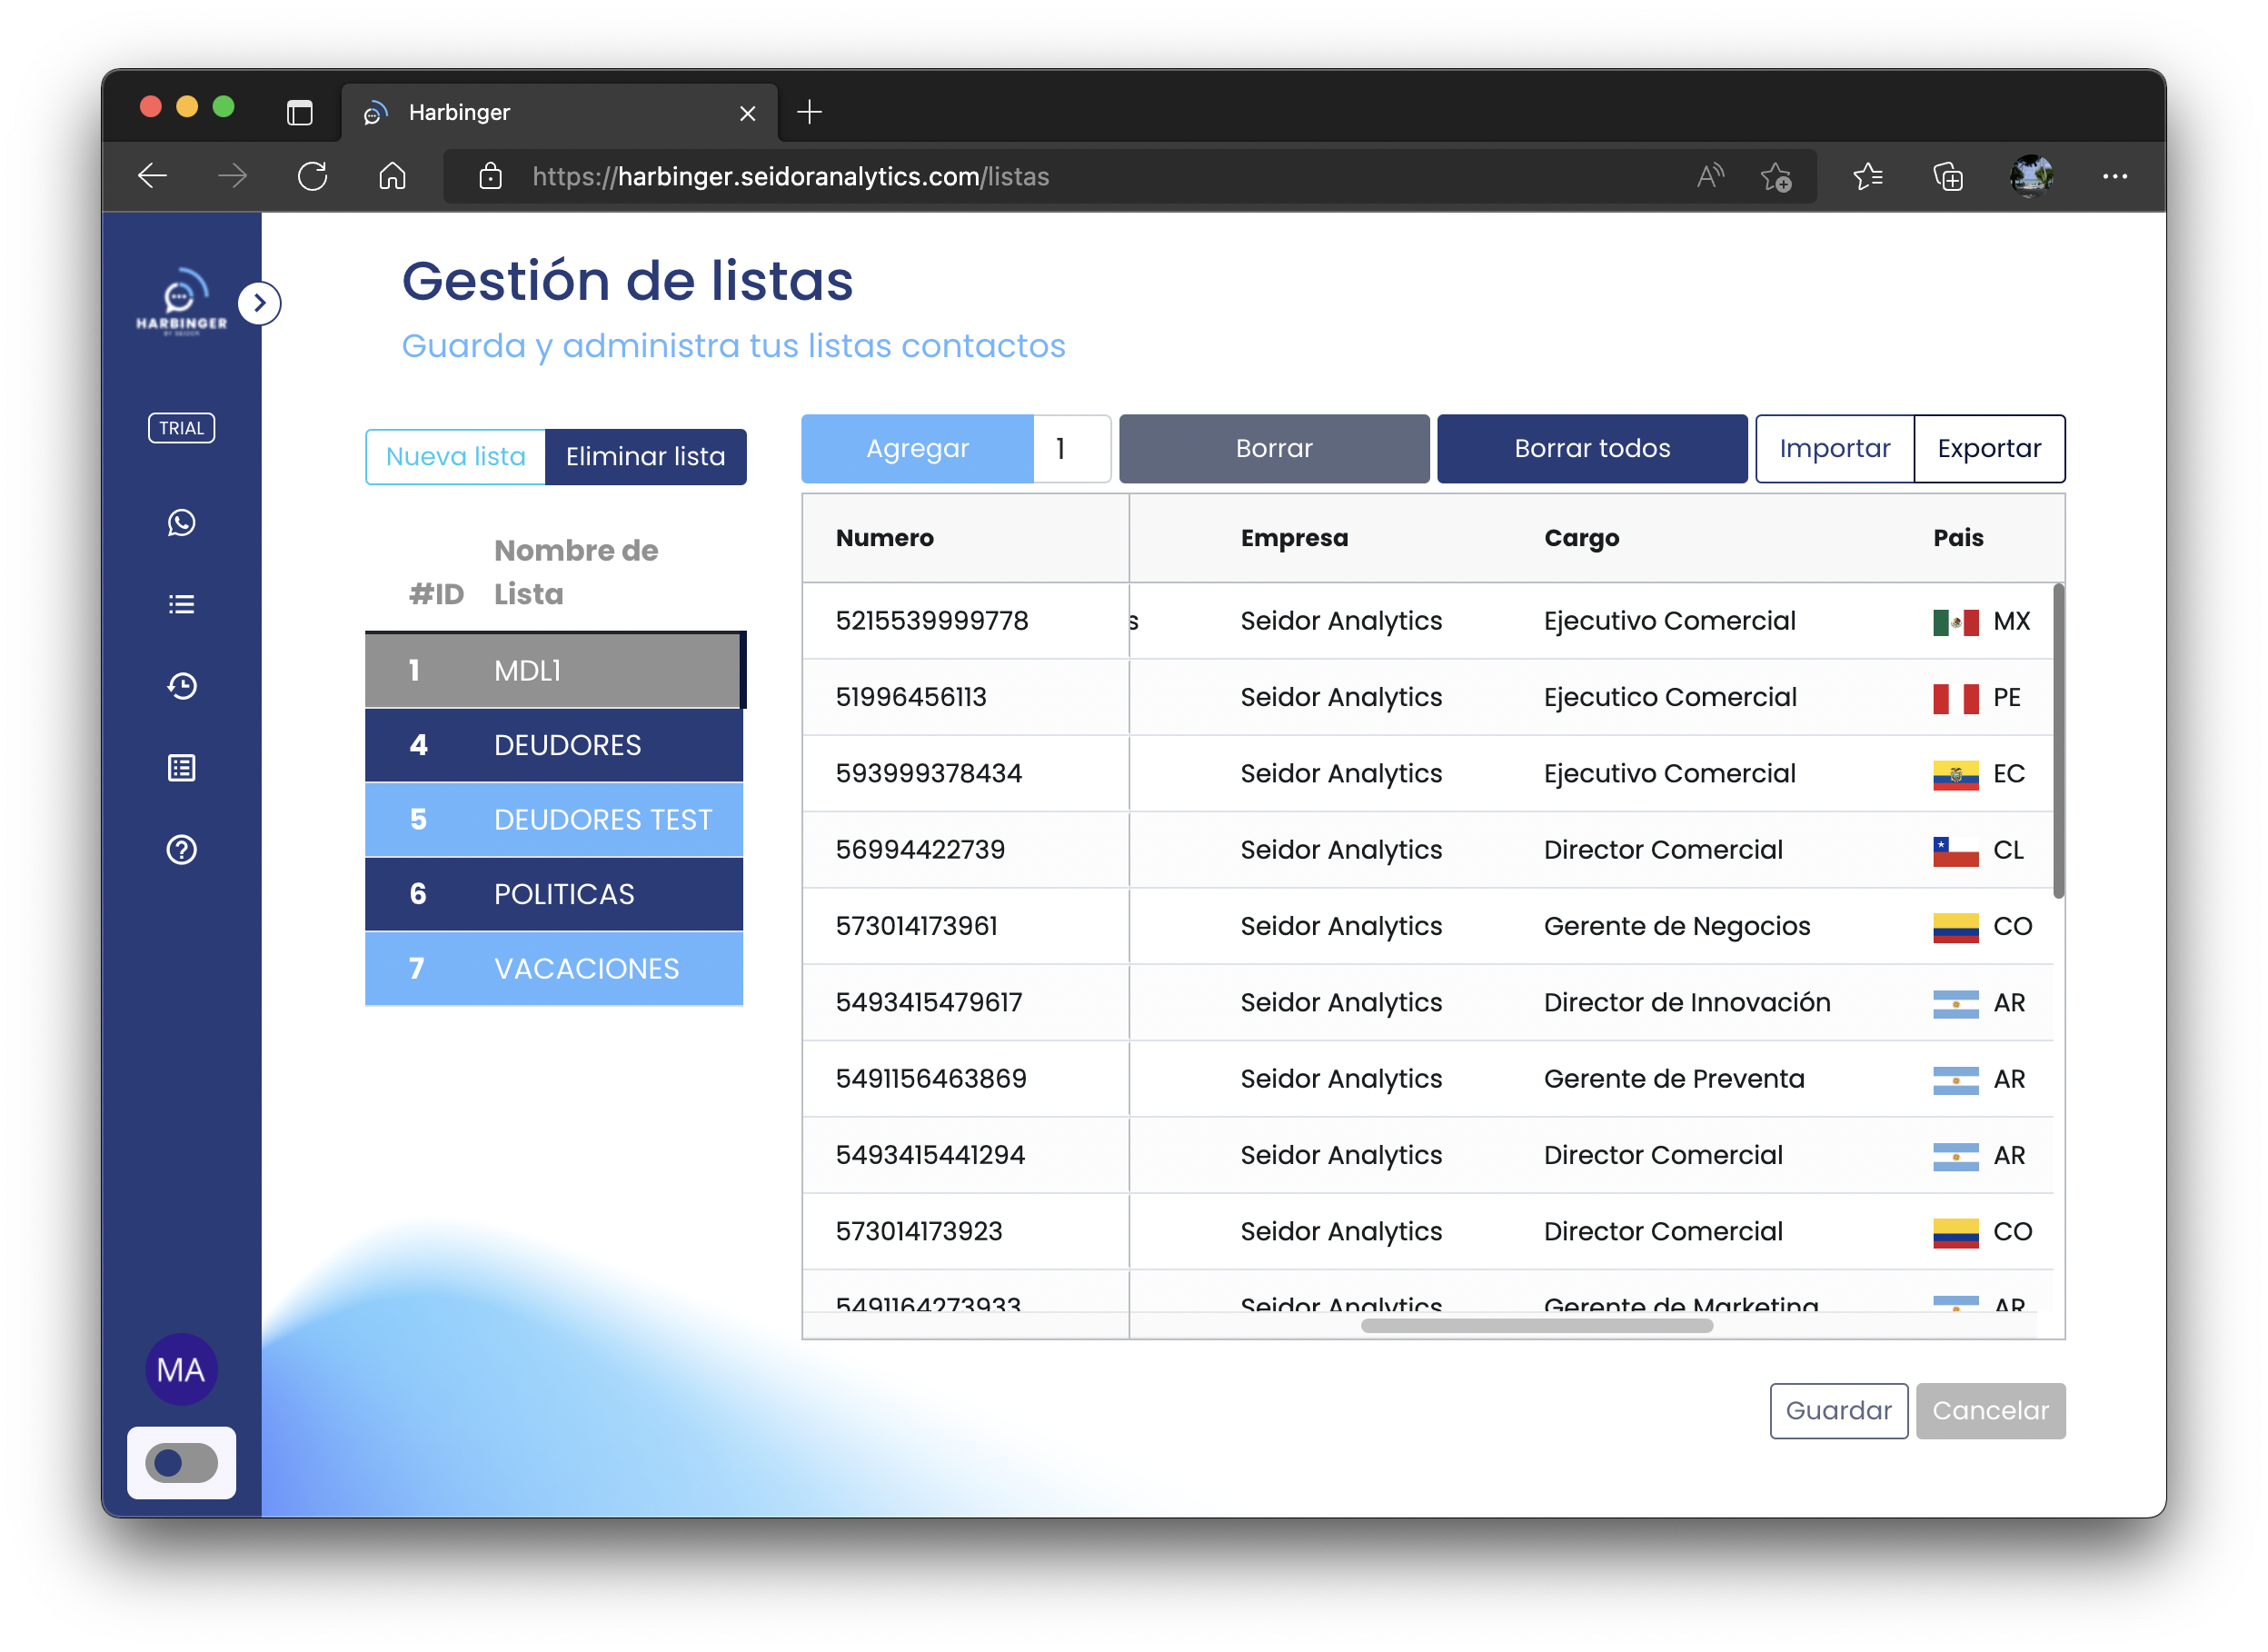Open browser collections icon
This screenshot has width=2268, height=1652.
click(1948, 176)
